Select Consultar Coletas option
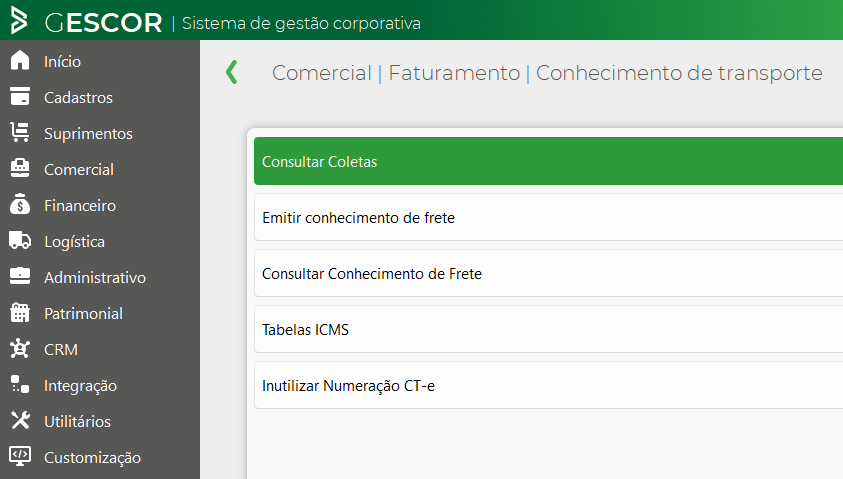843x479 pixels. (548, 161)
